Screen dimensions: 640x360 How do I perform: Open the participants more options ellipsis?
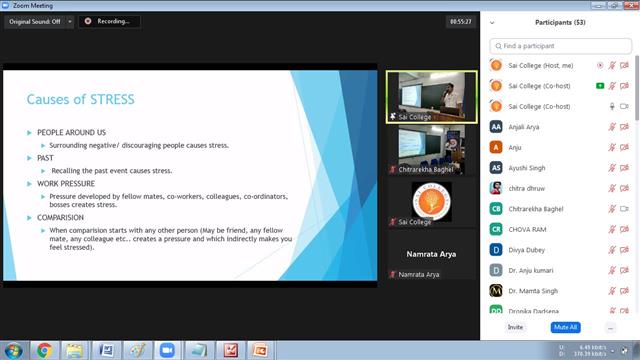click(610, 328)
